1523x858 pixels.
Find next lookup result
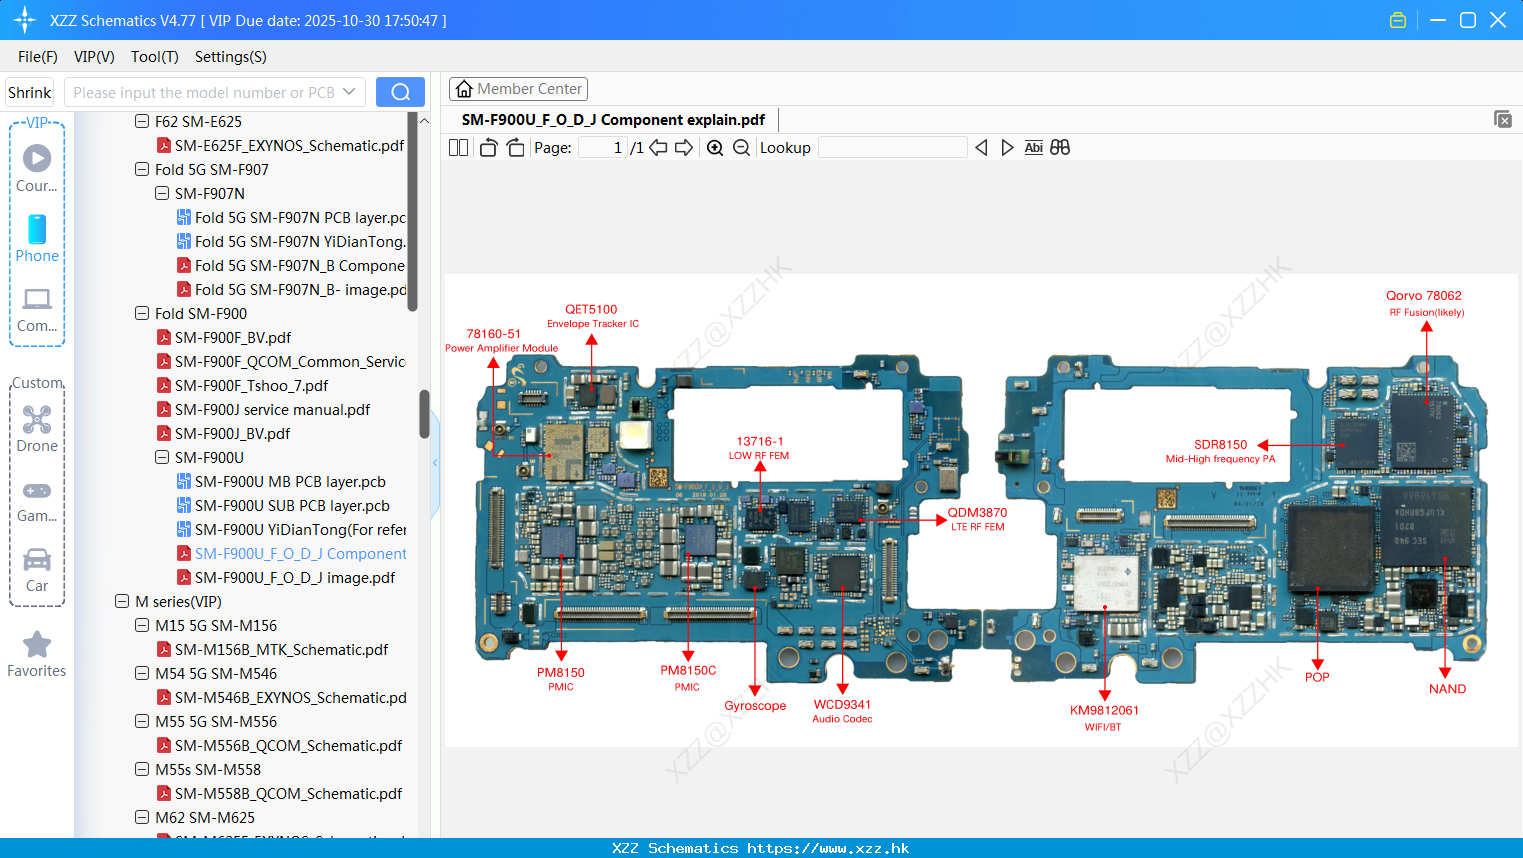(1007, 148)
